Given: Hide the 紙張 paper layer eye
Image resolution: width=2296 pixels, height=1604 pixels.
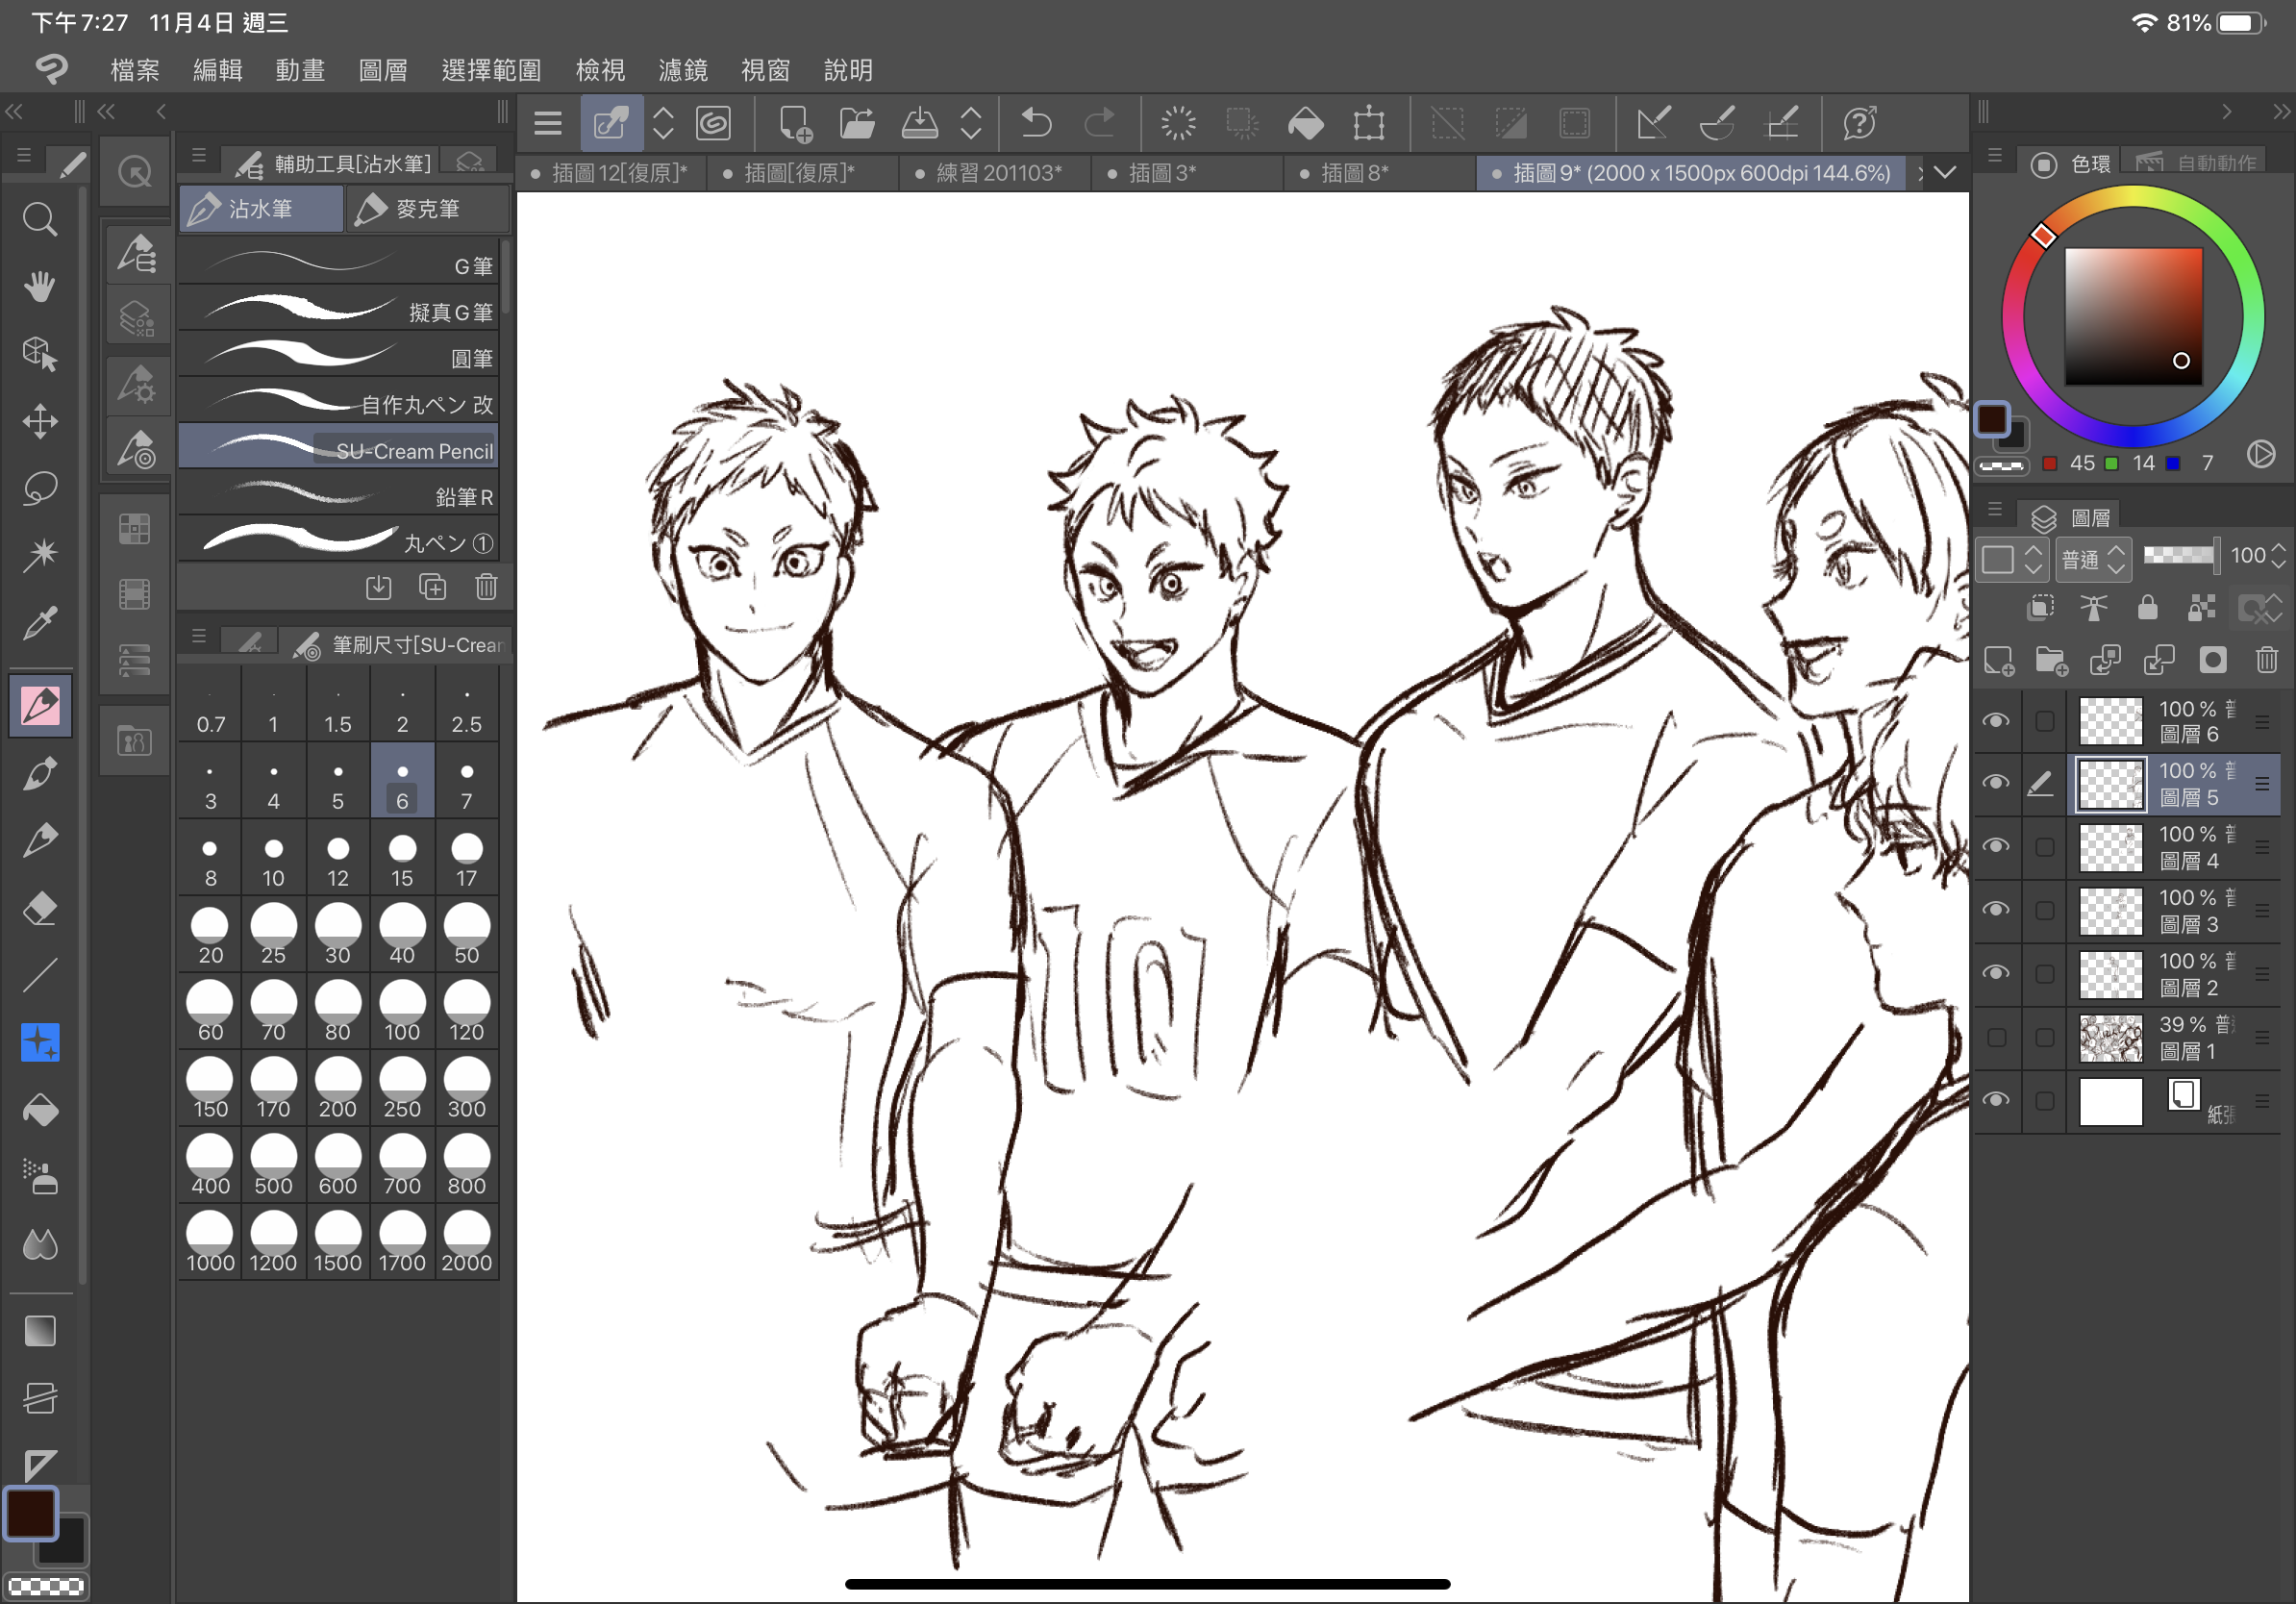Looking at the screenshot, I should coord(1996,1100).
